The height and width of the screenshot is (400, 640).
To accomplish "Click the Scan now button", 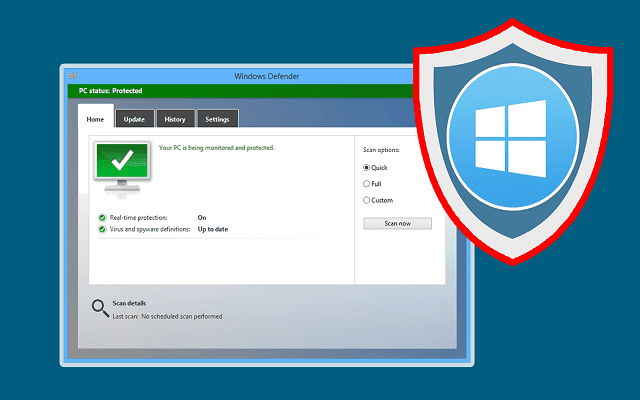I will tap(398, 224).
